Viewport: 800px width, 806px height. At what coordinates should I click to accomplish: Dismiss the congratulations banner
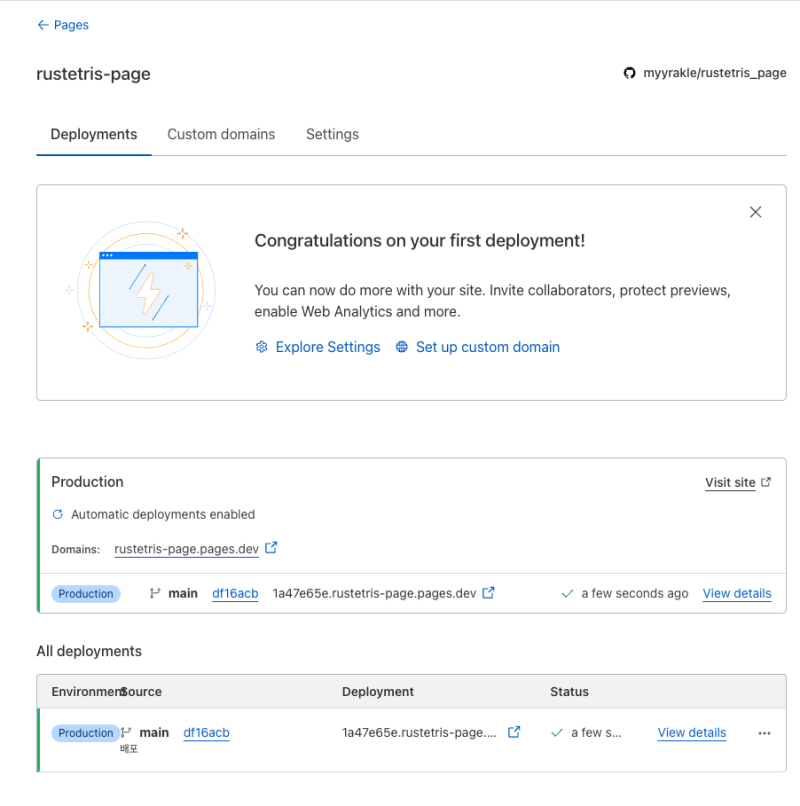click(x=755, y=212)
